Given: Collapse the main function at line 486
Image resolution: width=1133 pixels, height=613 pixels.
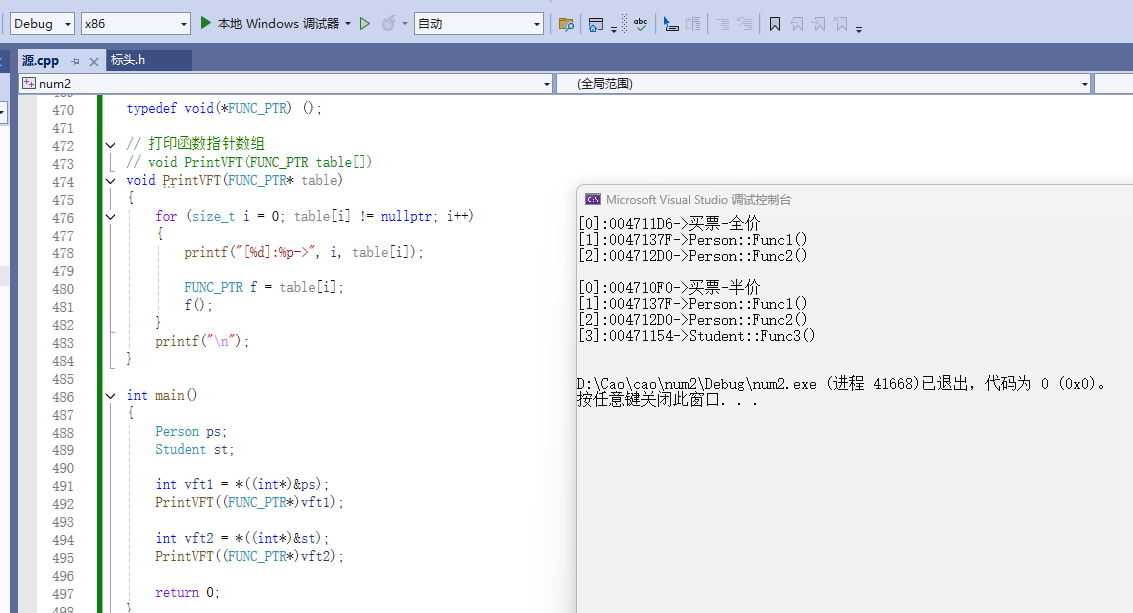Looking at the screenshot, I should [x=111, y=396].
